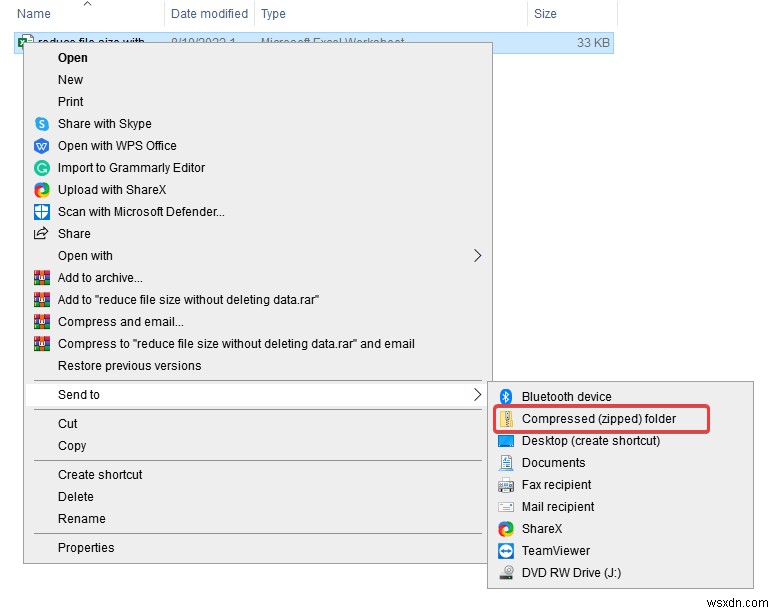780x613 pixels.
Task: Select Compressed (zipped) folder
Action: [620, 418]
